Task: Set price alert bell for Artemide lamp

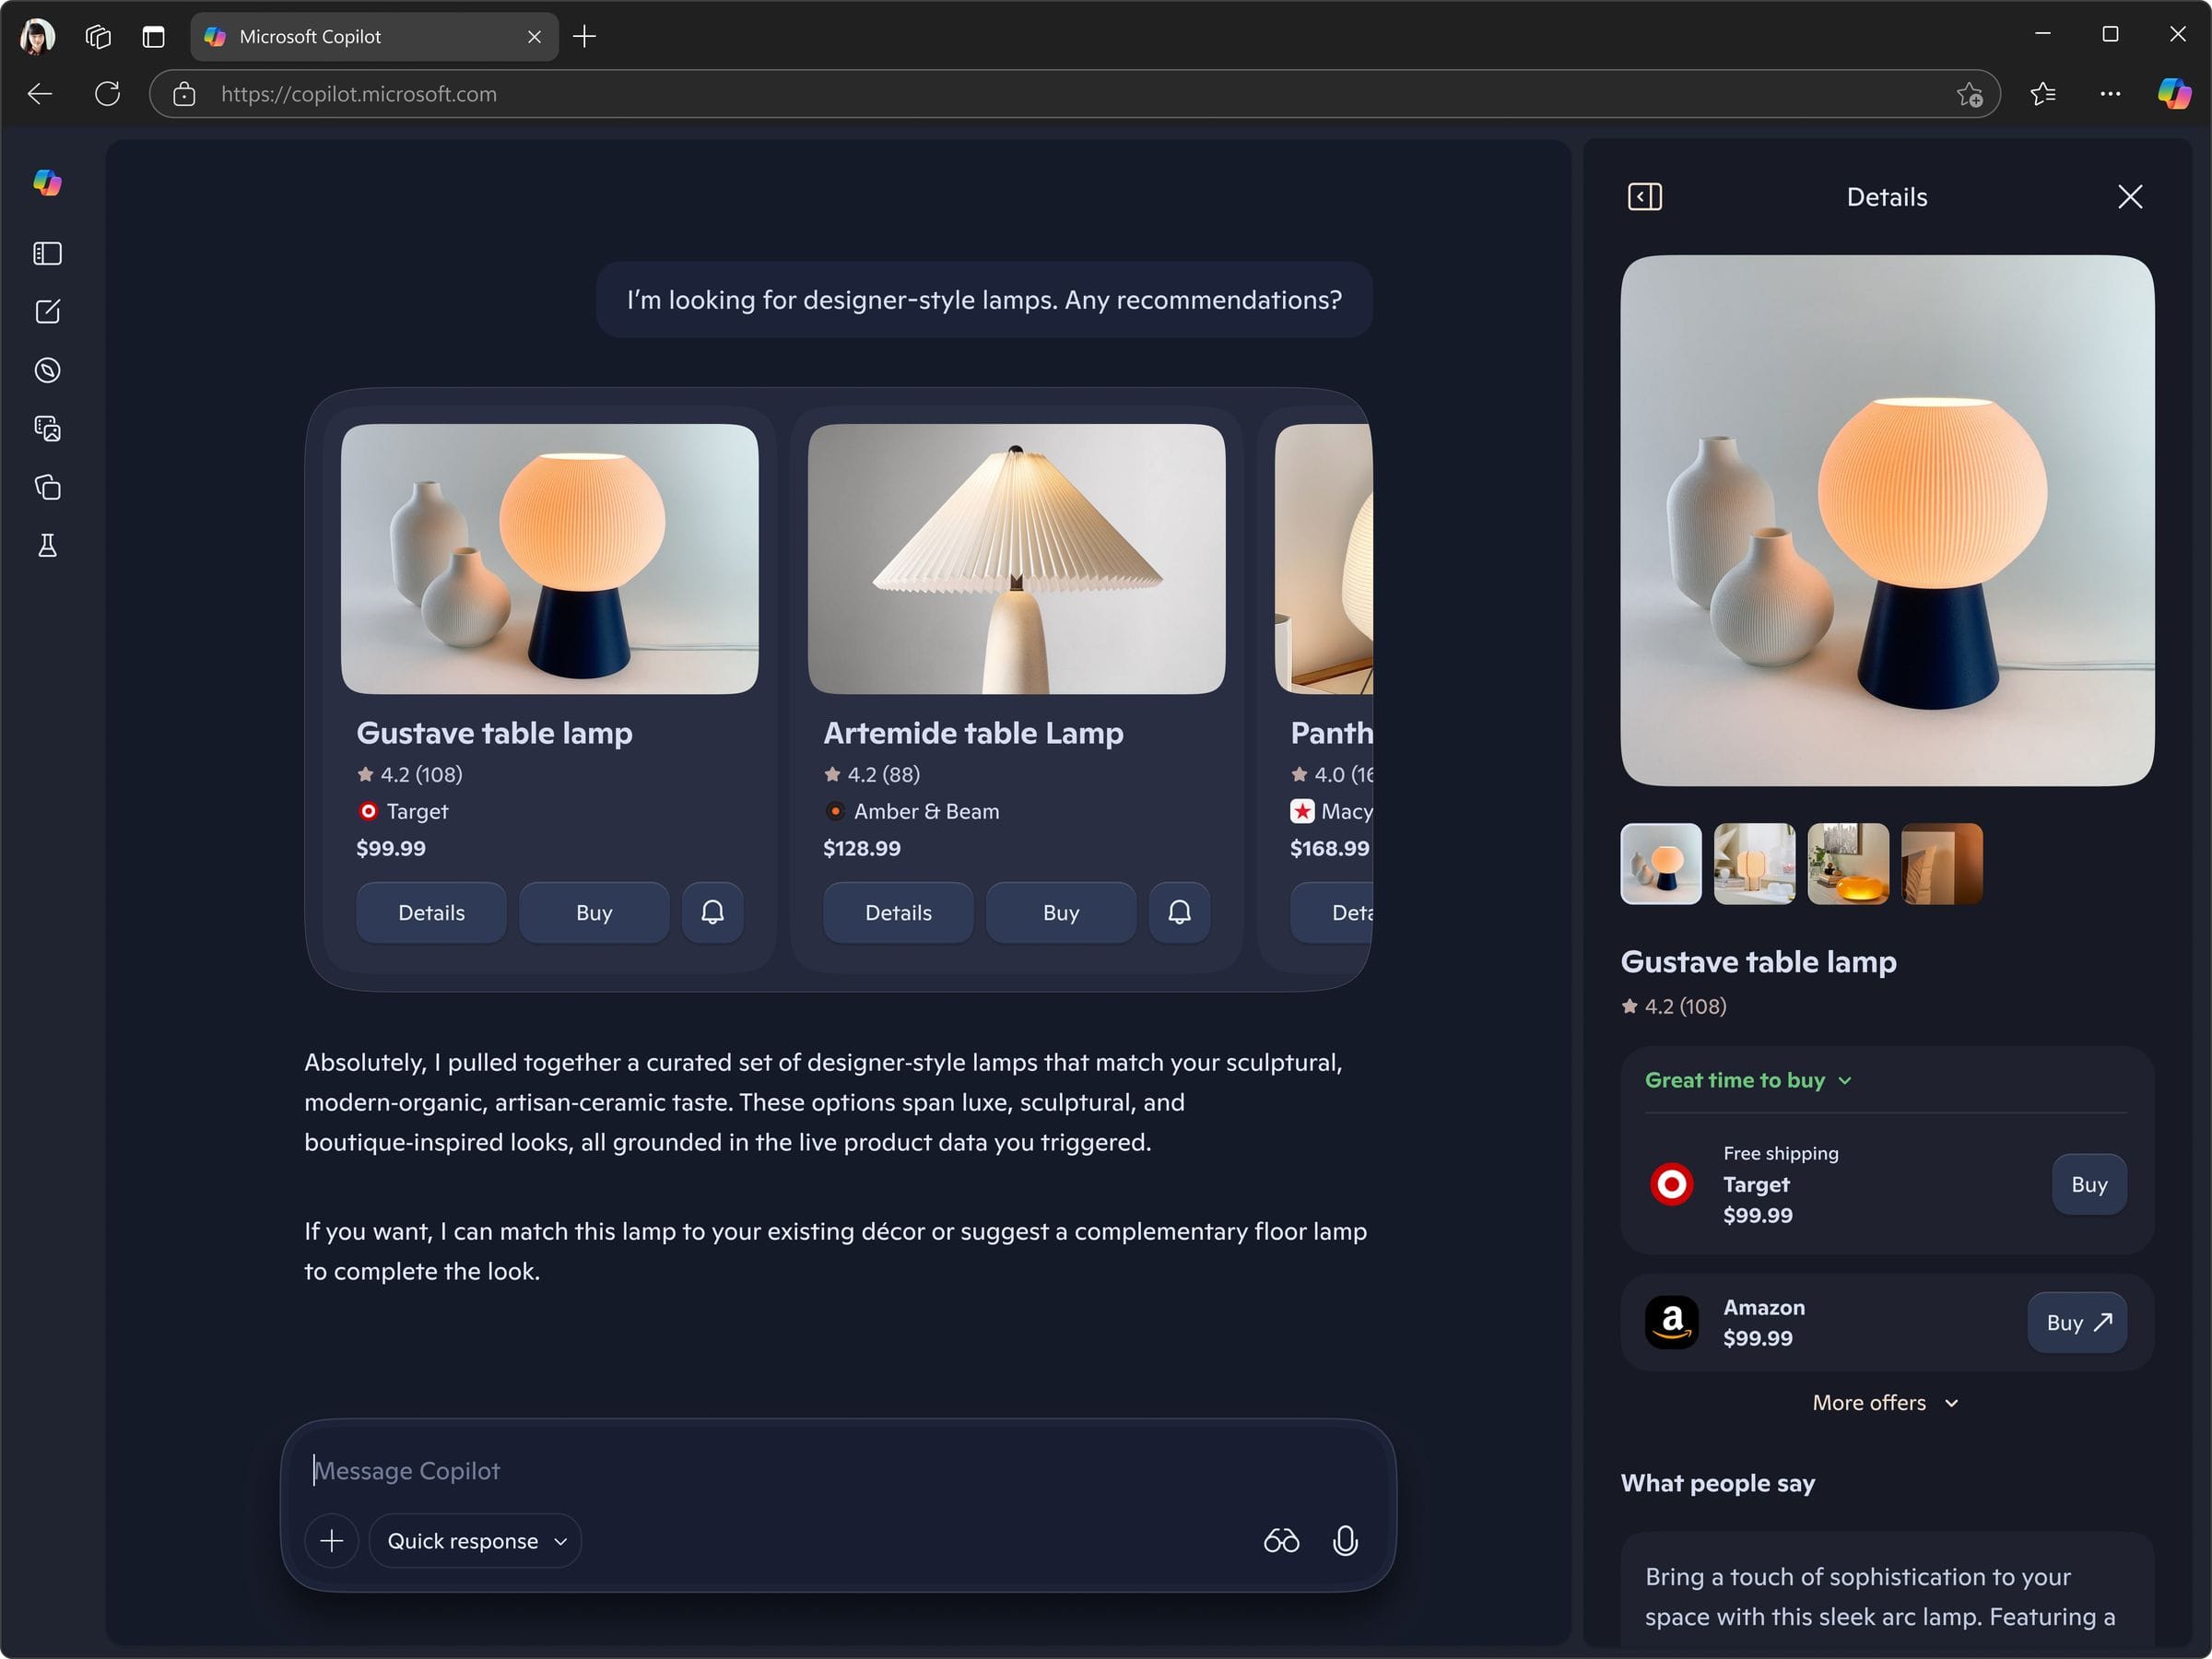Action: (x=1179, y=912)
